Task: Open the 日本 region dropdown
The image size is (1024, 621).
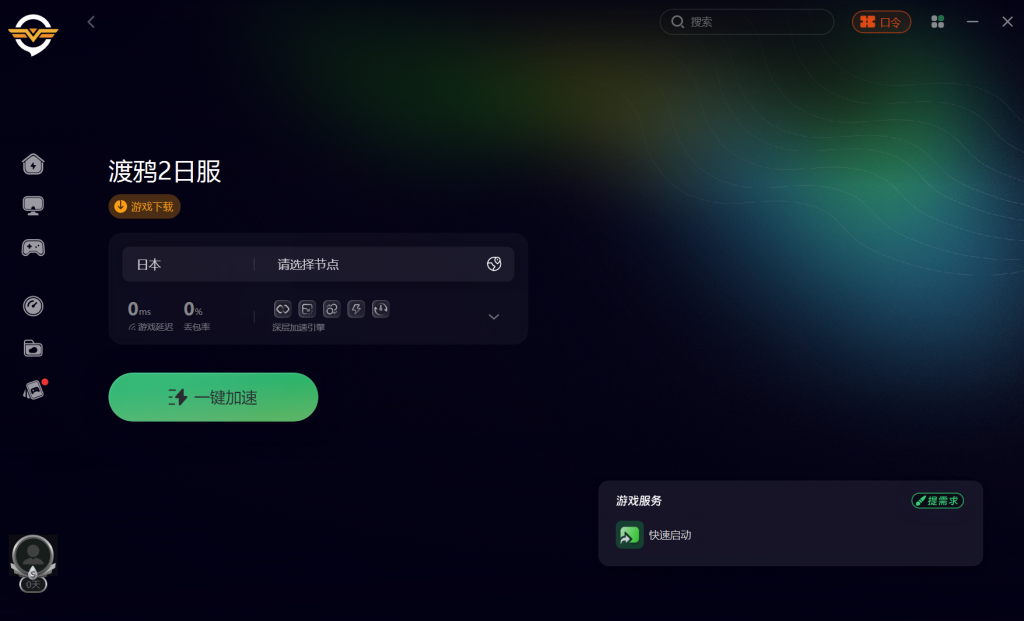Action: tap(188, 264)
